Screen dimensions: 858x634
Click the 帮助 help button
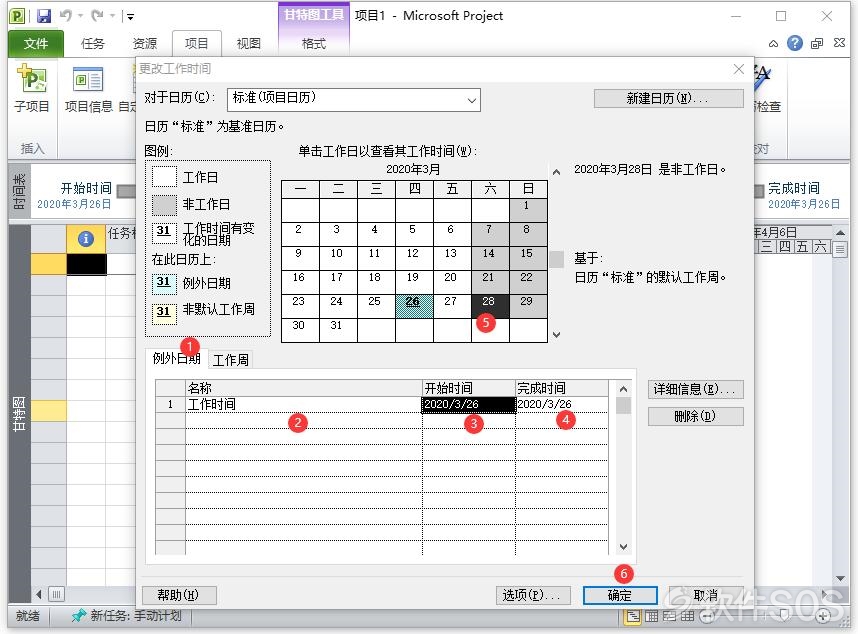coord(179,595)
